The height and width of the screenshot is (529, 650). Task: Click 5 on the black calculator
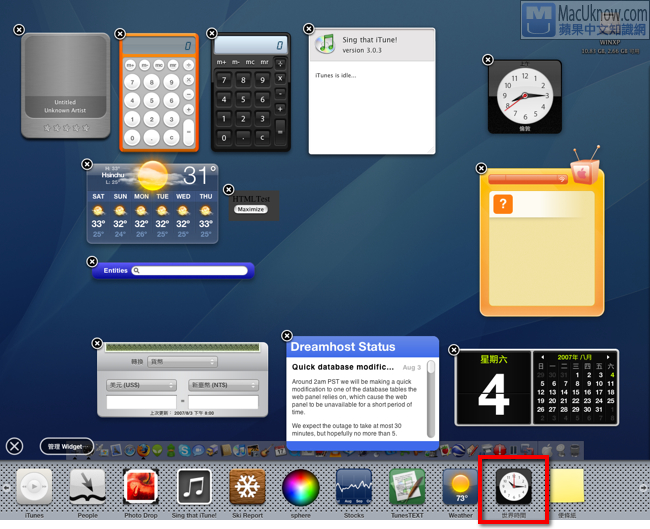coord(243,99)
